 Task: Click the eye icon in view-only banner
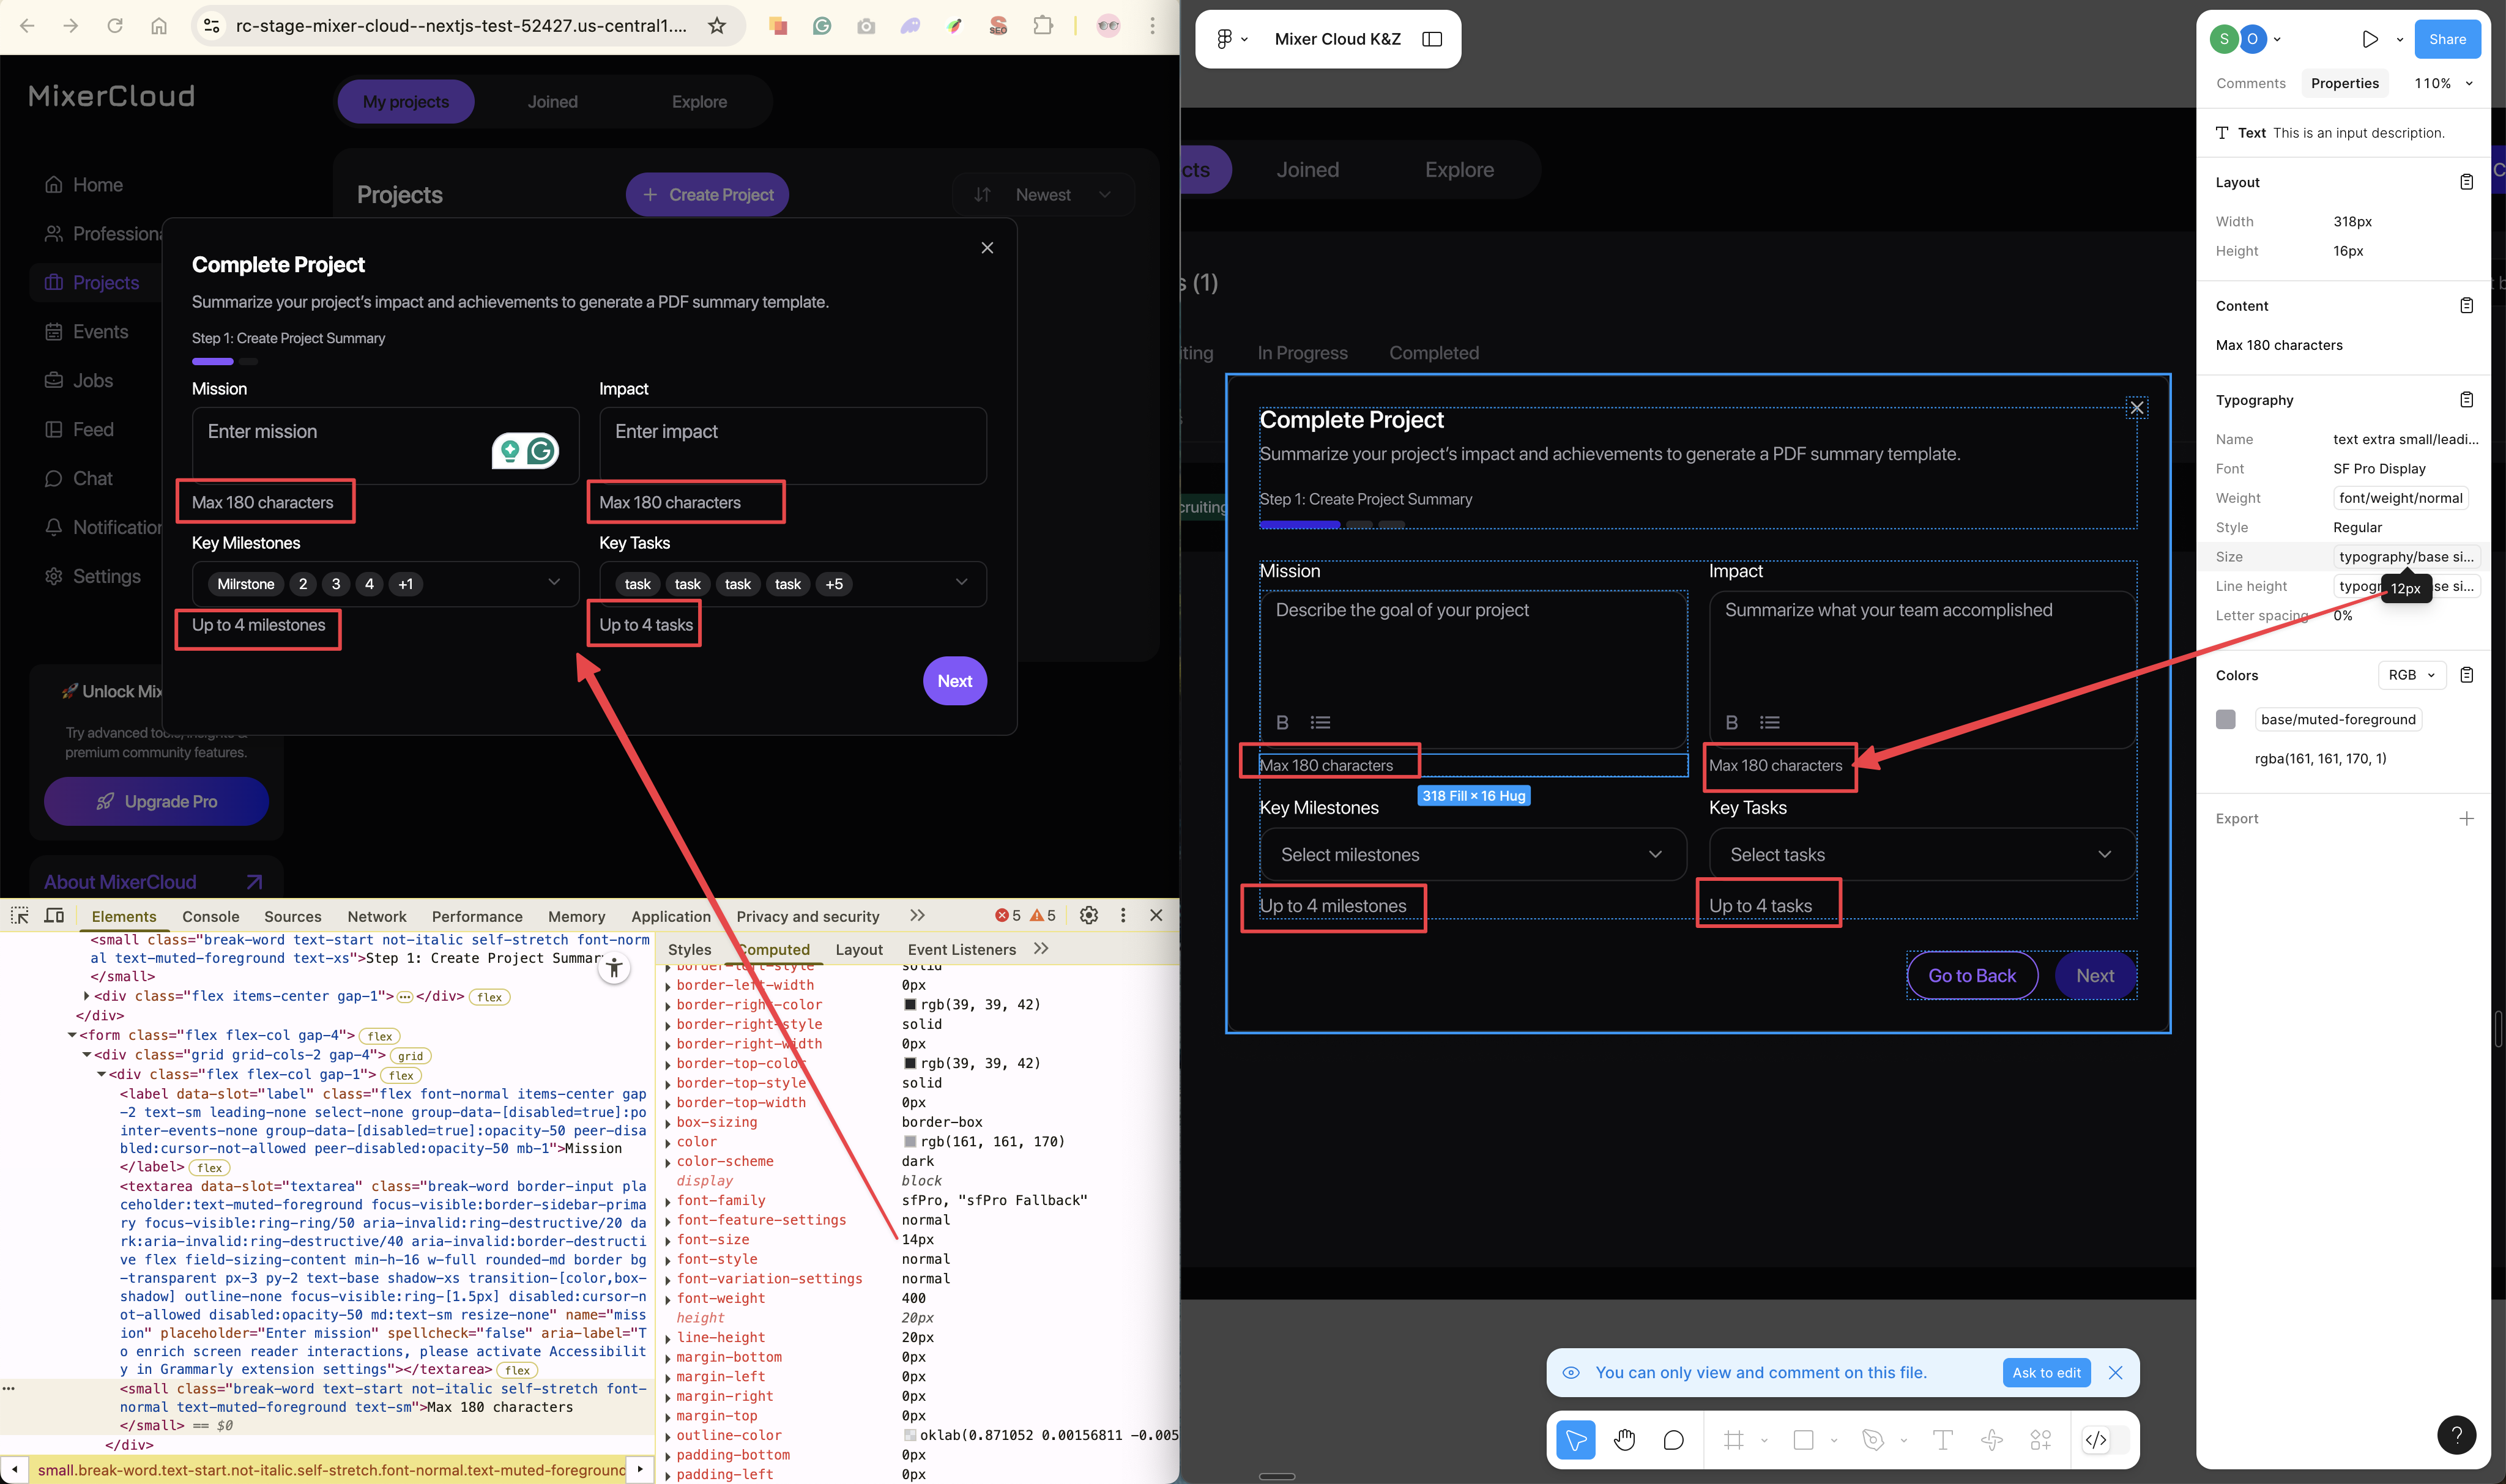click(x=1571, y=1372)
